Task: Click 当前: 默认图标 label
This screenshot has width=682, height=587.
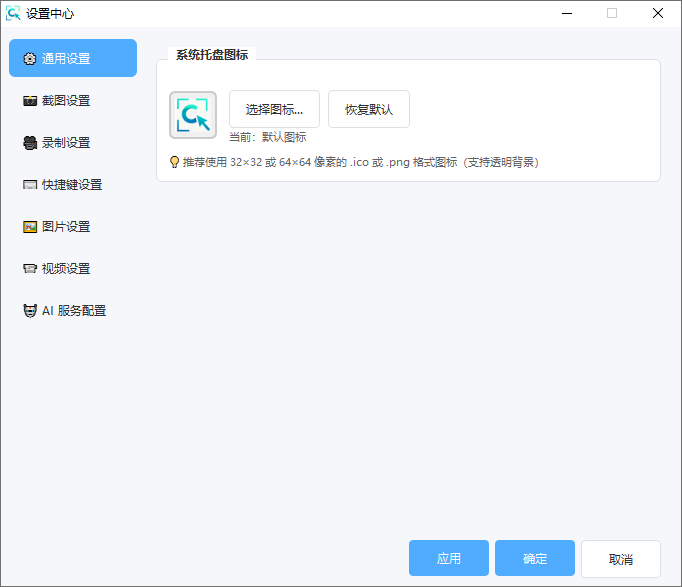Action: click(x=267, y=137)
